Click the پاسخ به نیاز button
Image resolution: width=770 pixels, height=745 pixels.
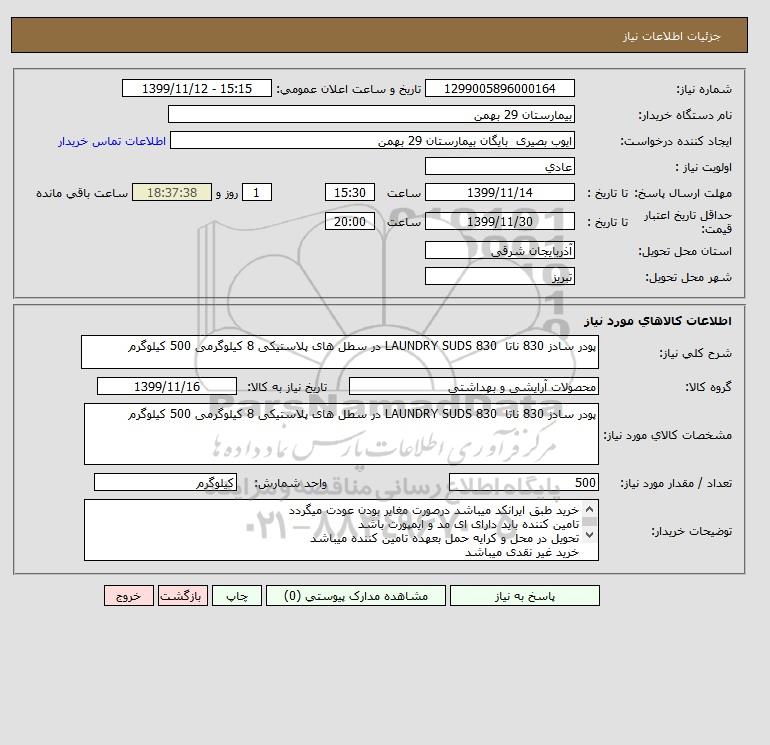tap(524, 596)
